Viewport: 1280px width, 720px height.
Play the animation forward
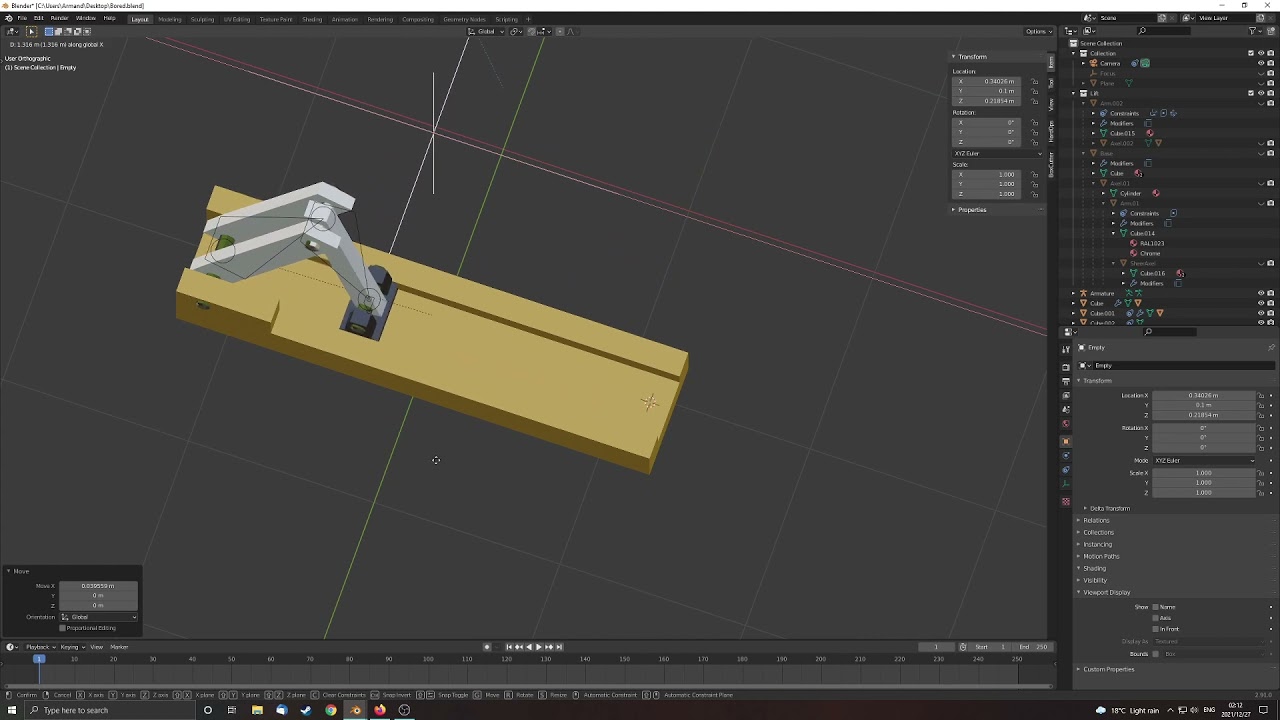(538, 647)
